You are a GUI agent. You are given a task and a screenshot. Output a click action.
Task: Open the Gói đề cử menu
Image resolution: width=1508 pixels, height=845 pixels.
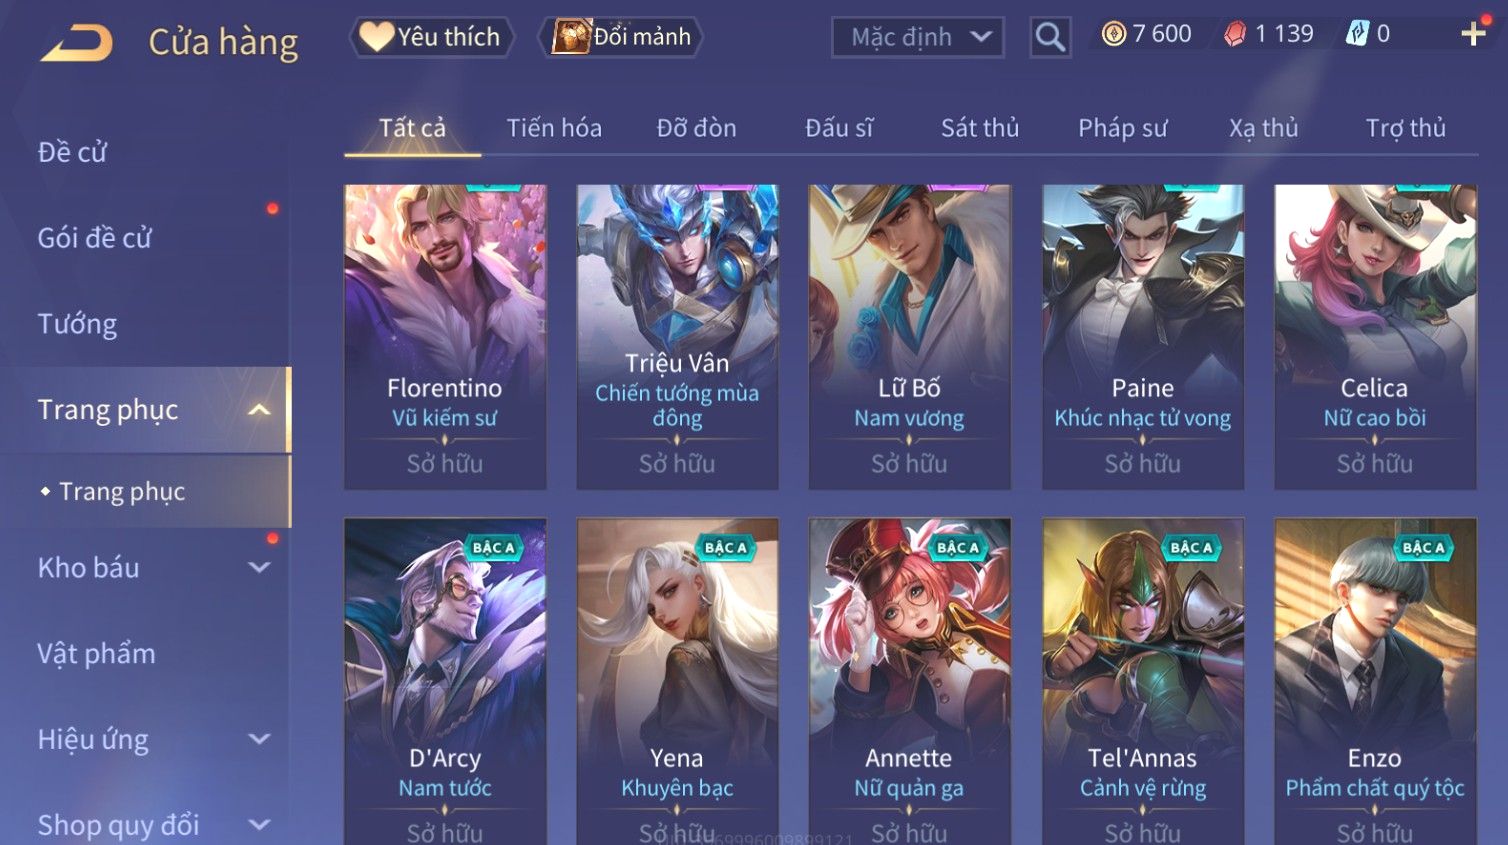[x=95, y=238]
